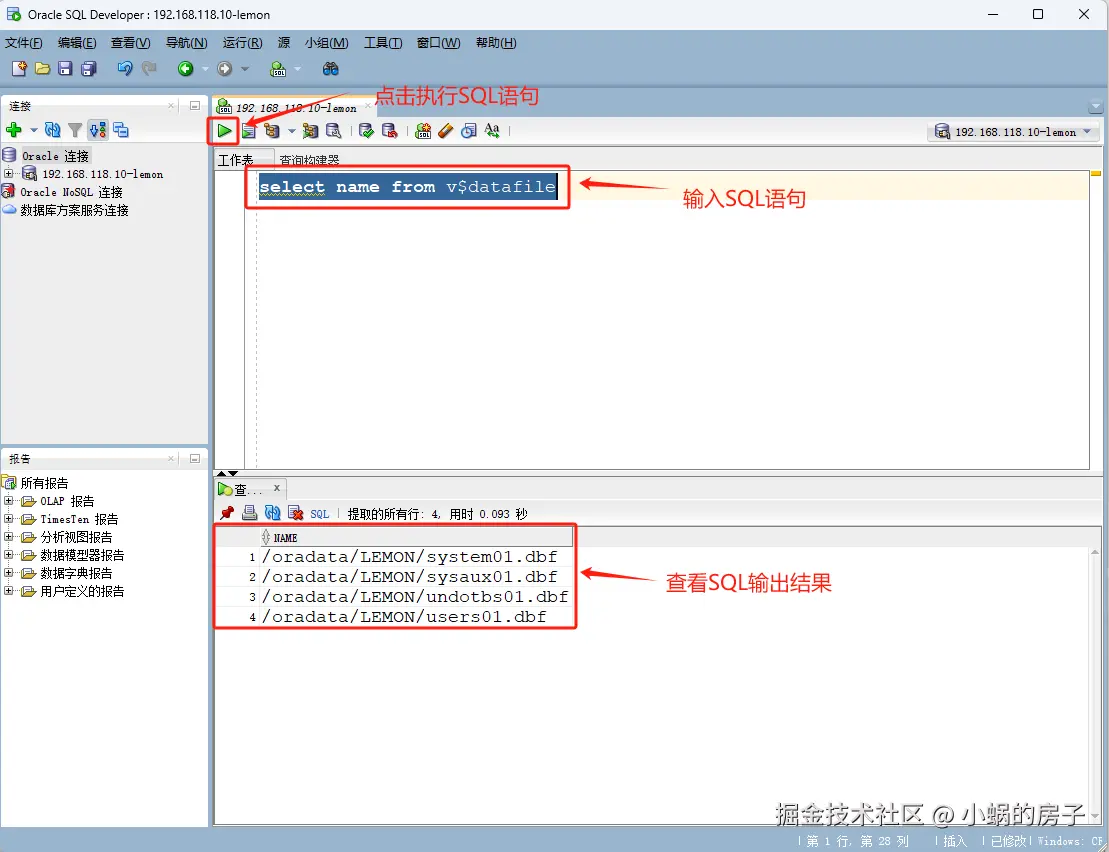Expand the 数据模型器报告 folder
Image resolution: width=1109 pixels, height=852 pixels.
(x=8, y=554)
